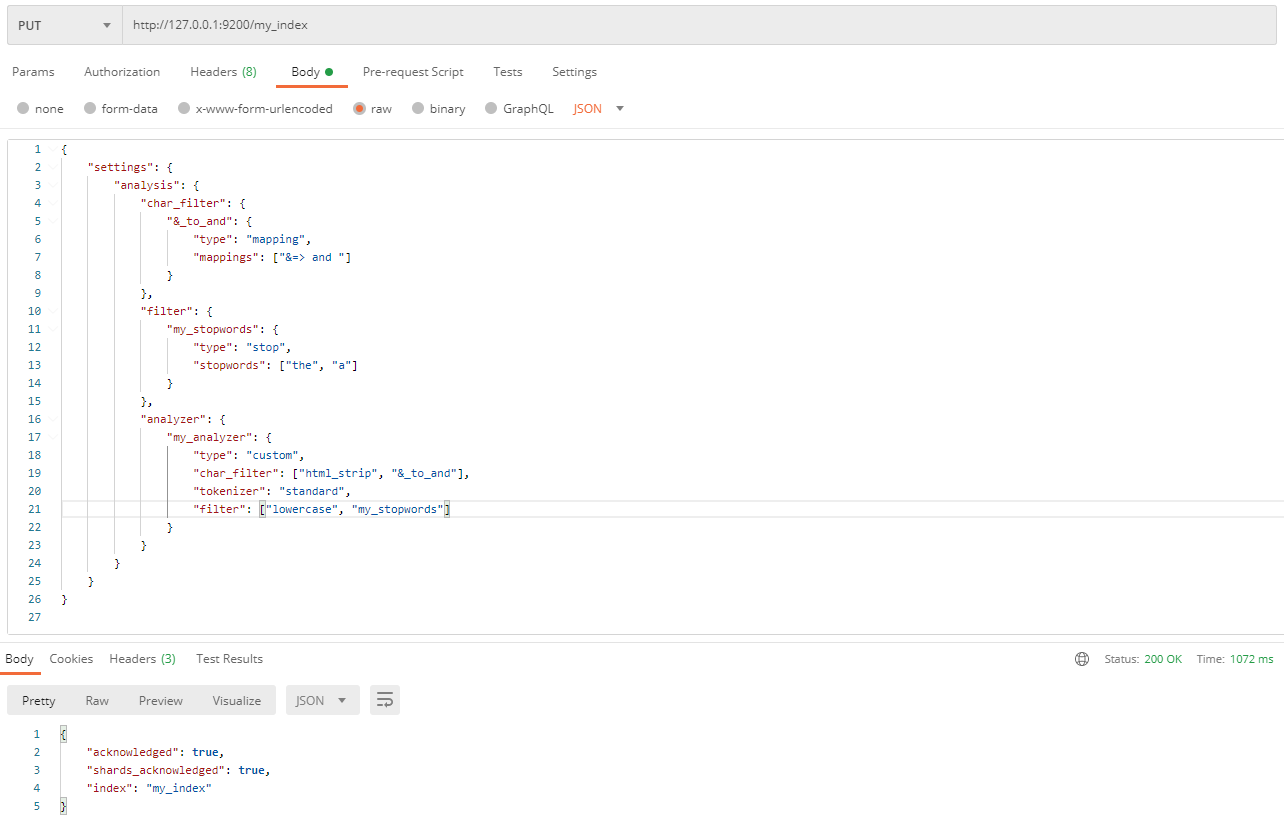Viewport: 1284px width, 825px height.
Task: Click the request URL field
Action: coord(699,25)
